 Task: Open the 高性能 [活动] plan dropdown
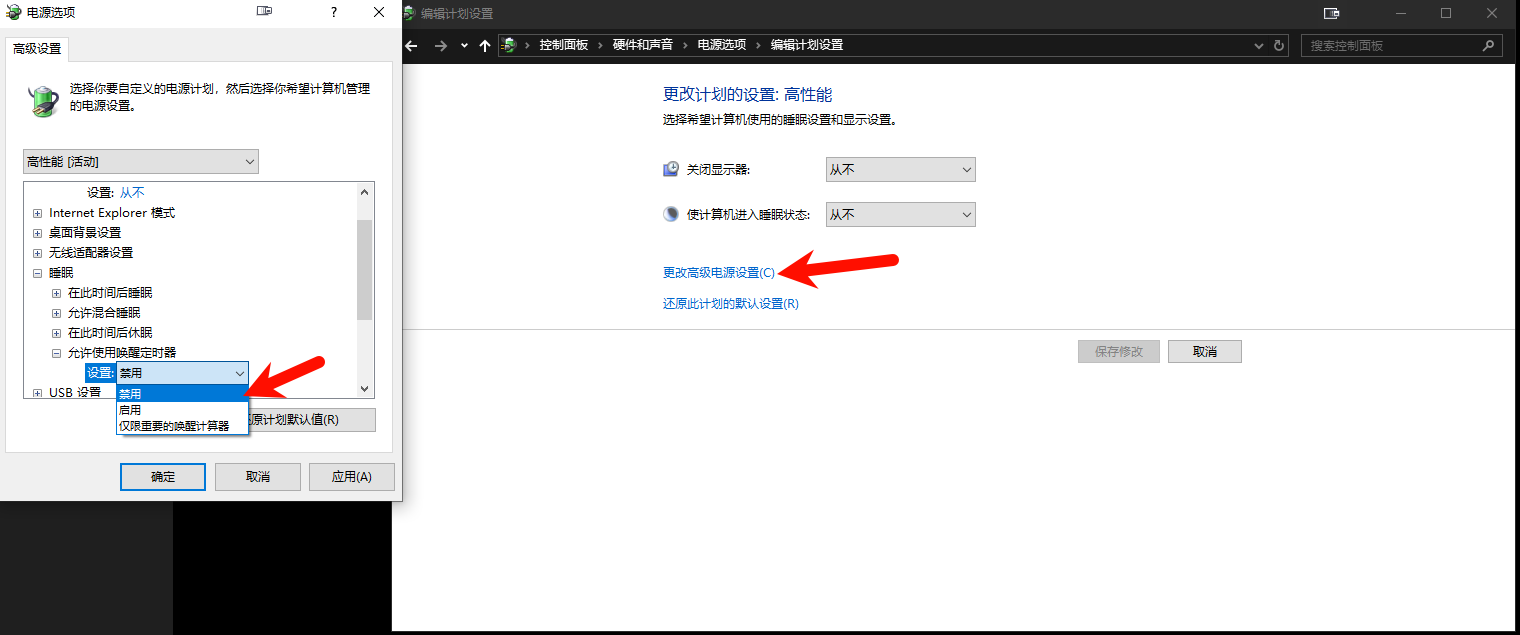pos(141,161)
